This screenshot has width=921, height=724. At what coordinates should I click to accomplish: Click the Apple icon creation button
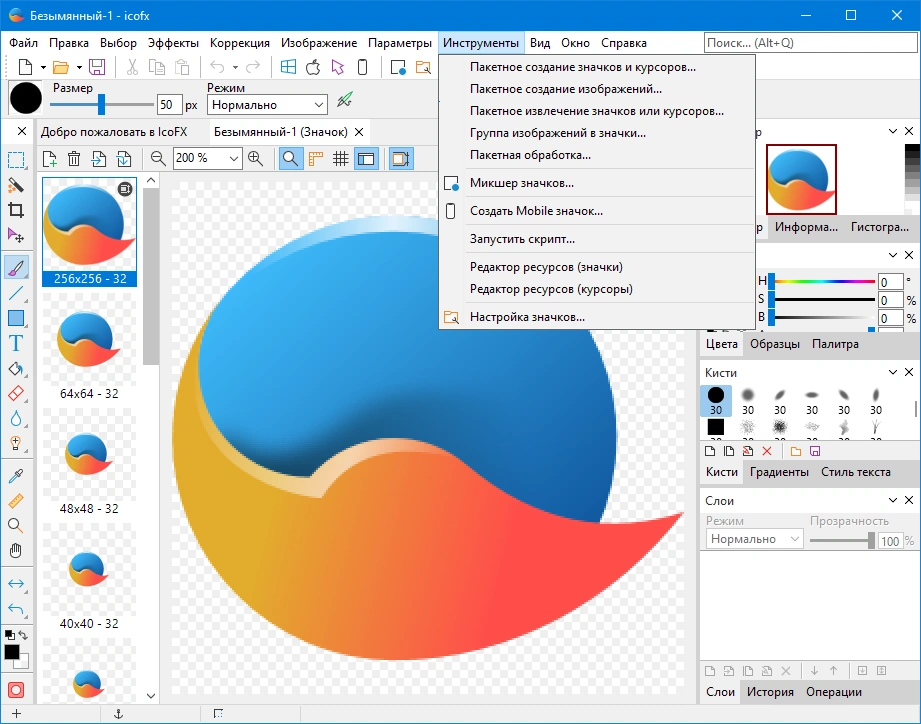tap(313, 67)
